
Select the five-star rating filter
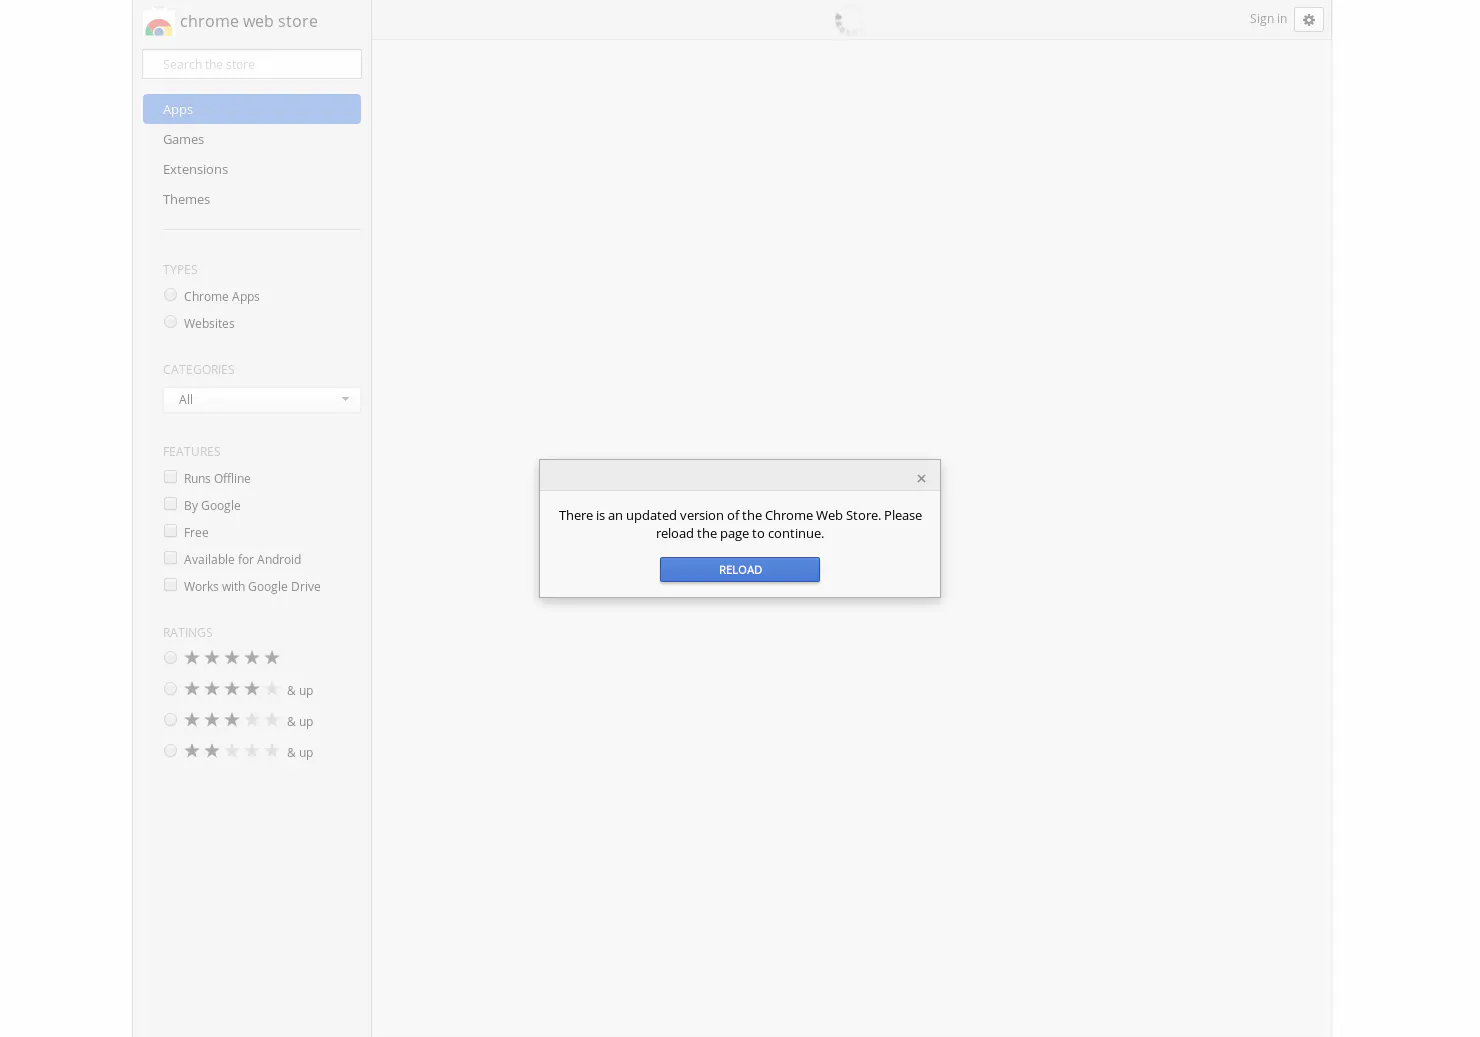pyautogui.click(x=170, y=658)
